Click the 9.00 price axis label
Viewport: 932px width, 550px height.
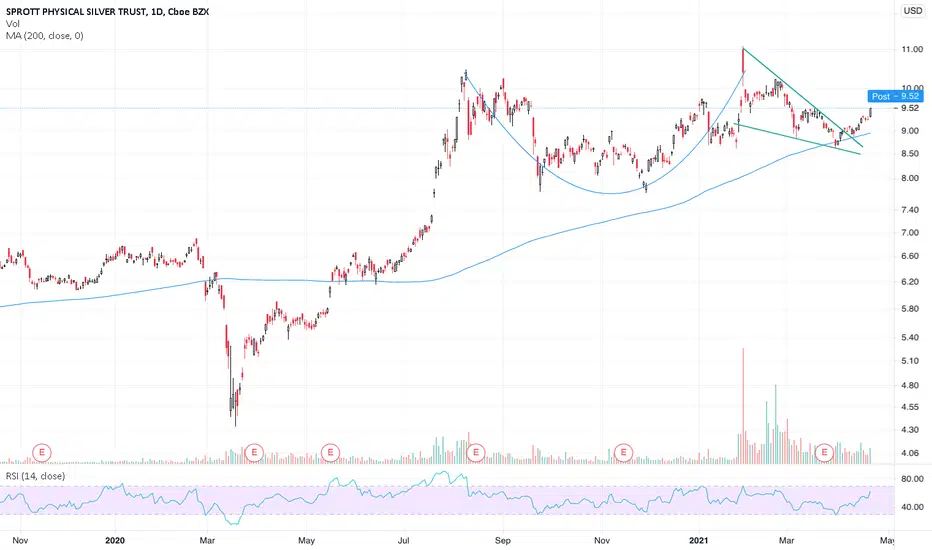(x=912, y=131)
